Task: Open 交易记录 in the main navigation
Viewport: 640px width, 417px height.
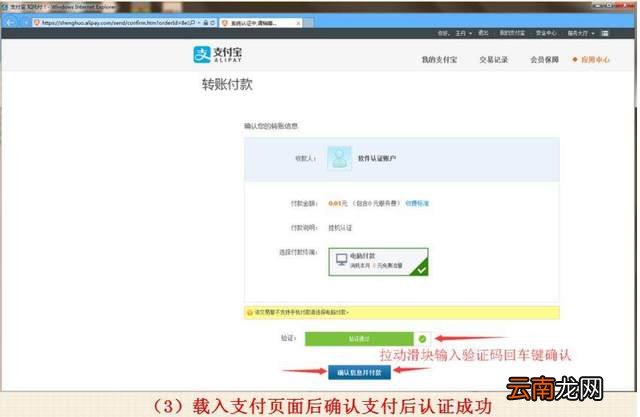Action: pyautogui.click(x=493, y=60)
